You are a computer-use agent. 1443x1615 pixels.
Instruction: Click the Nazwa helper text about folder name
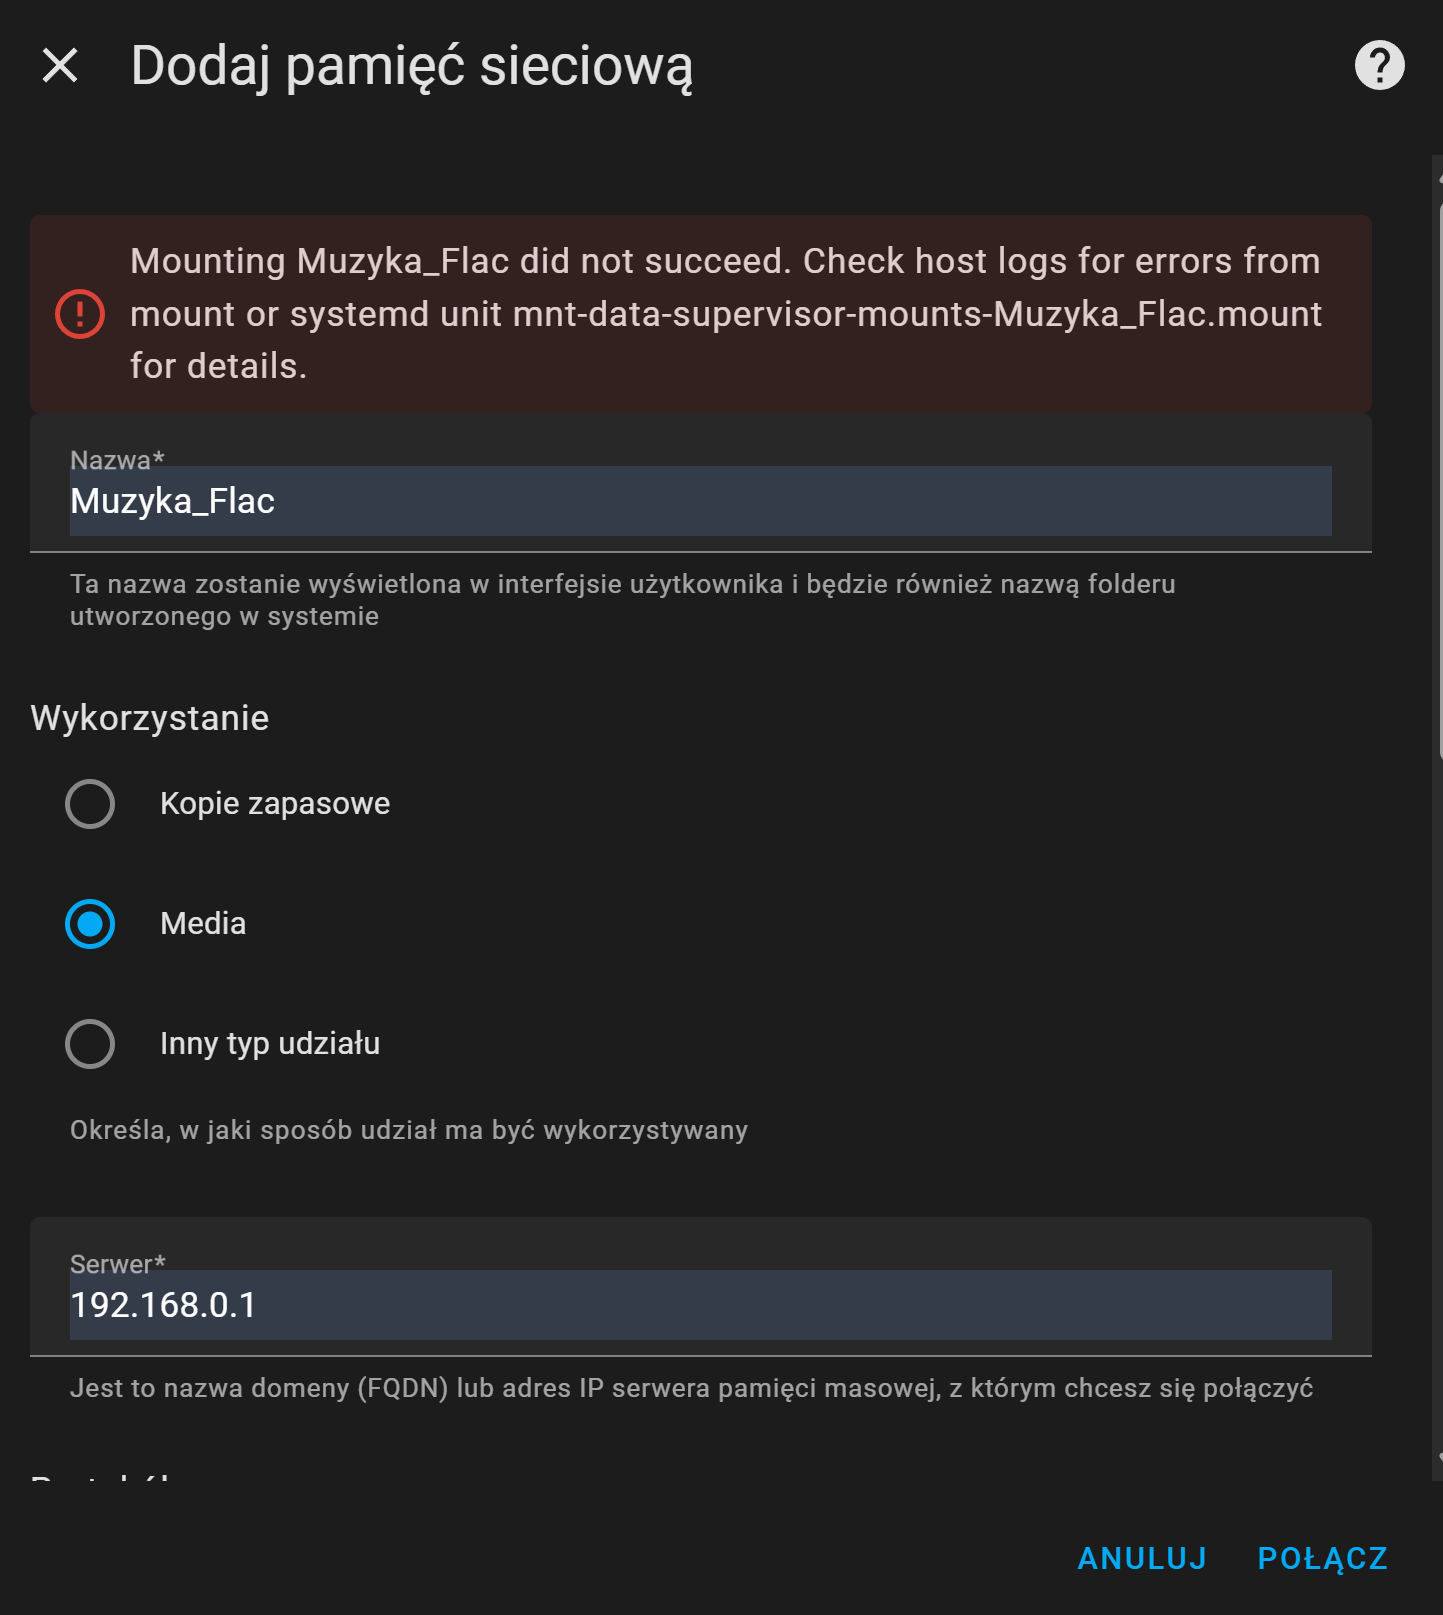click(x=622, y=600)
